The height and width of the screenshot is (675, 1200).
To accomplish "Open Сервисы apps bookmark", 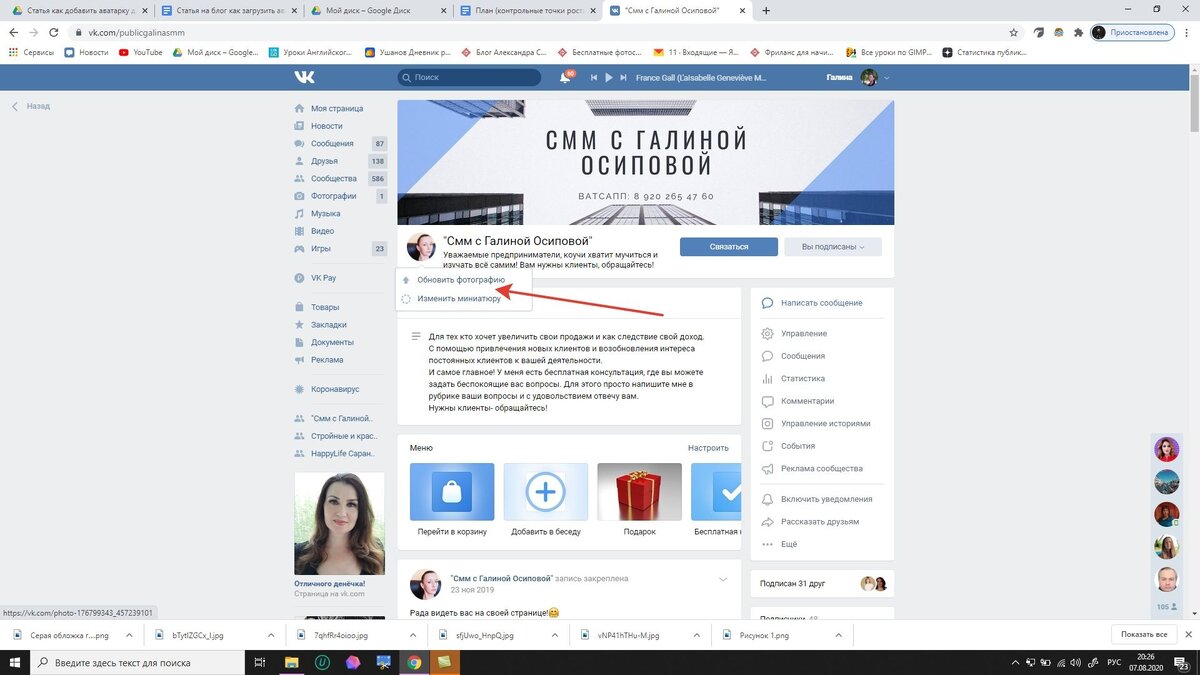I will pos(32,52).
